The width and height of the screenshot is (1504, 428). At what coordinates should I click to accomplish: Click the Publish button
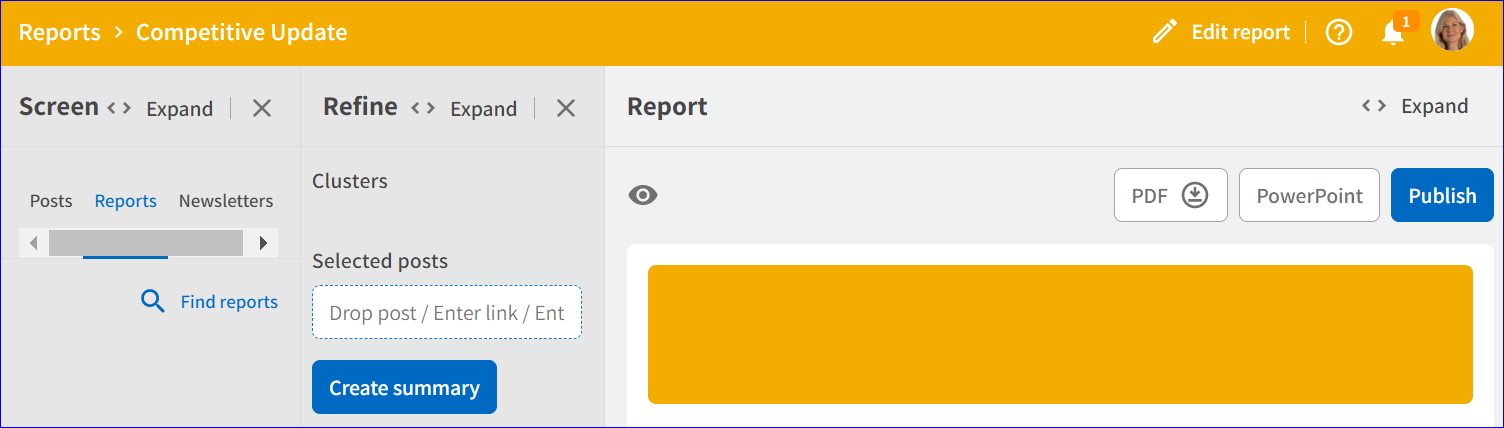point(1442,195)
